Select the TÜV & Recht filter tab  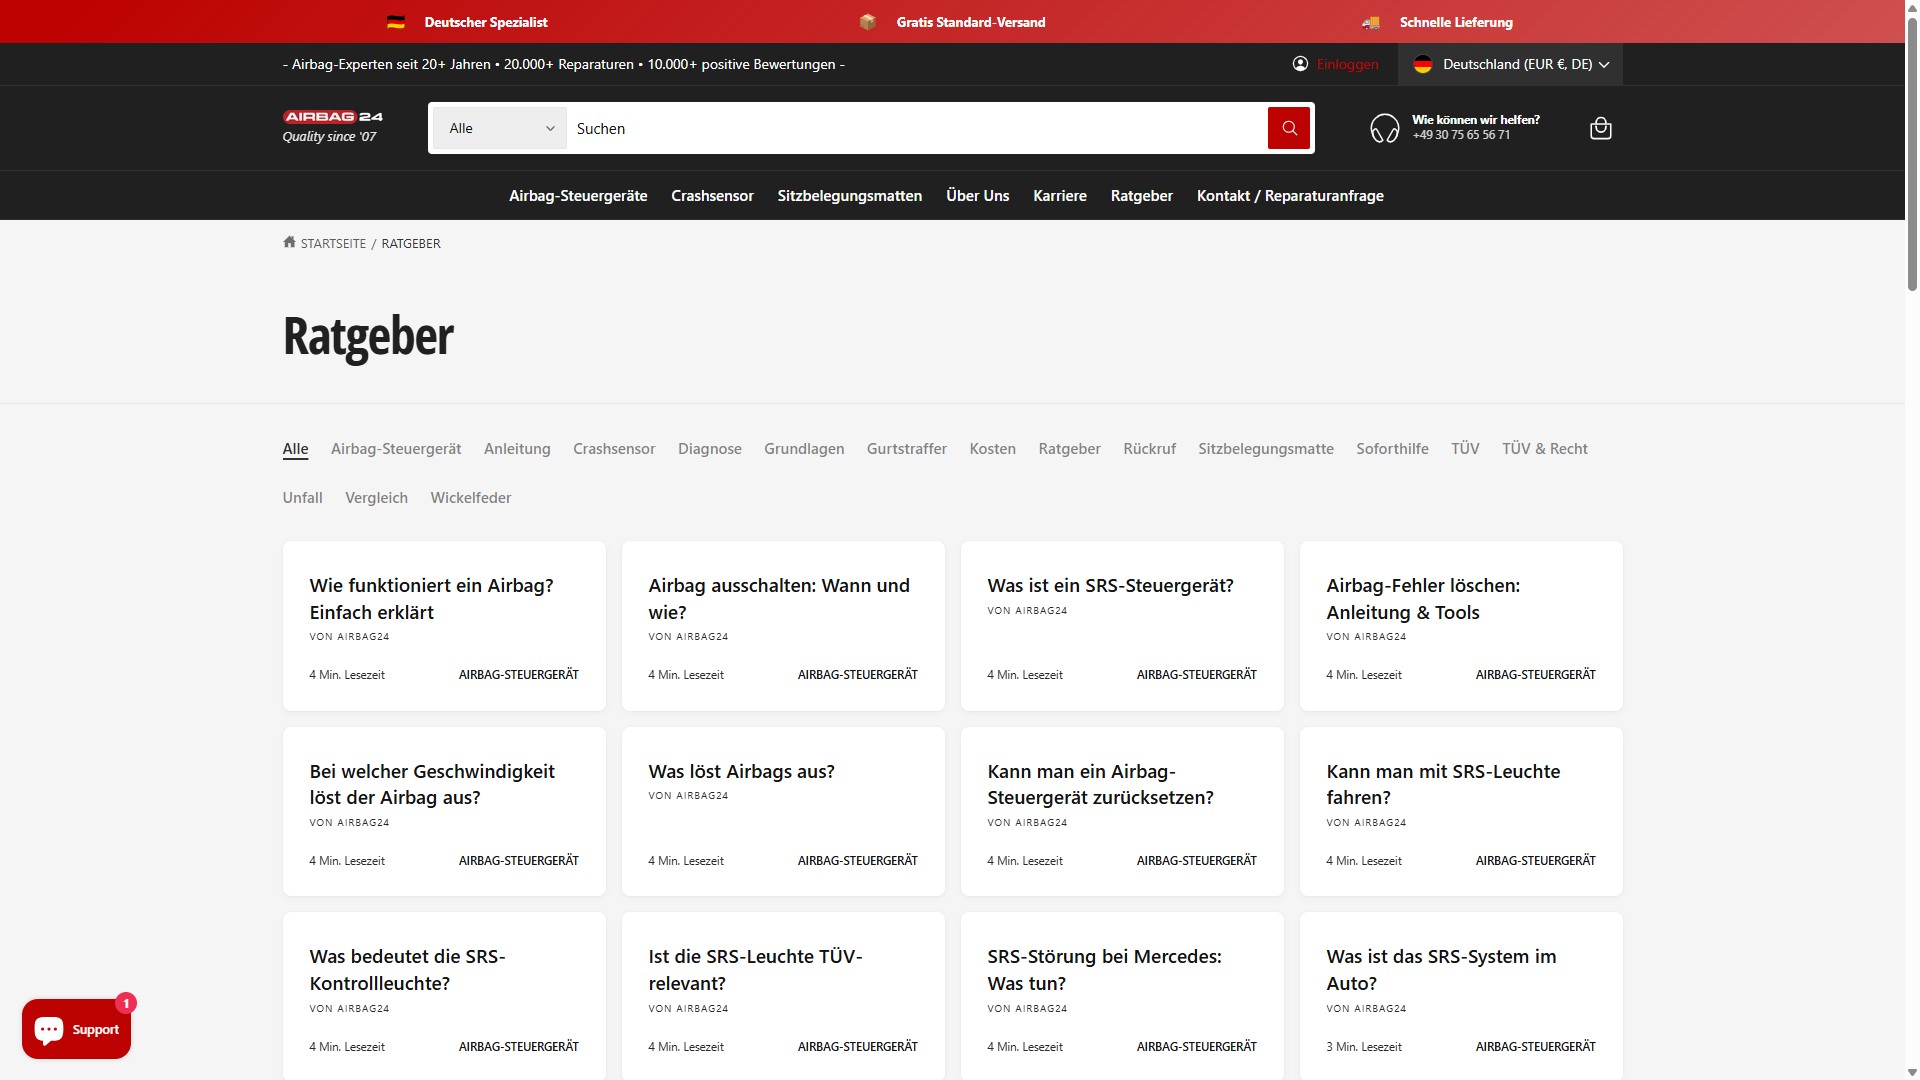[x=1544, y=449]
